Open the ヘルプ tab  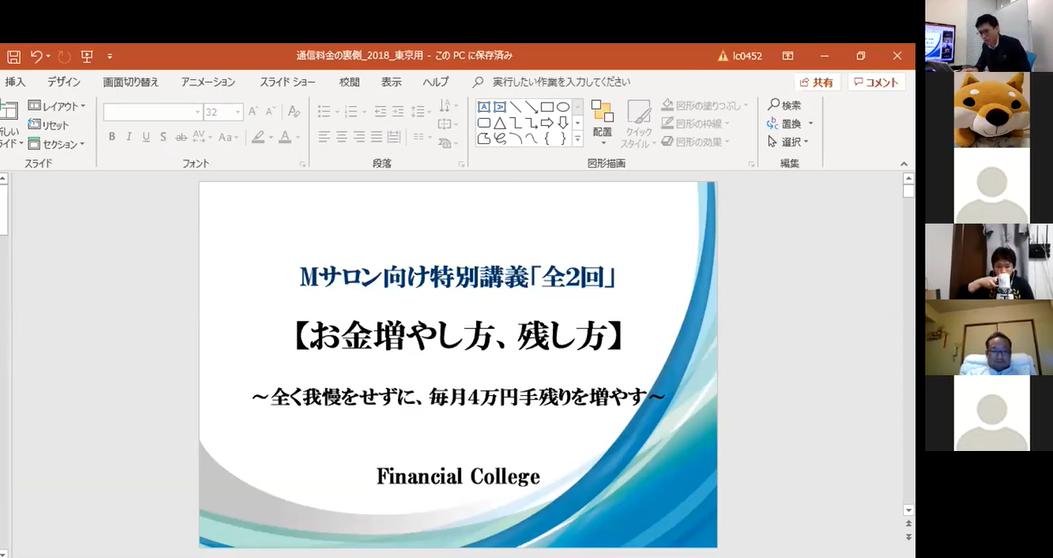(435, 82)
